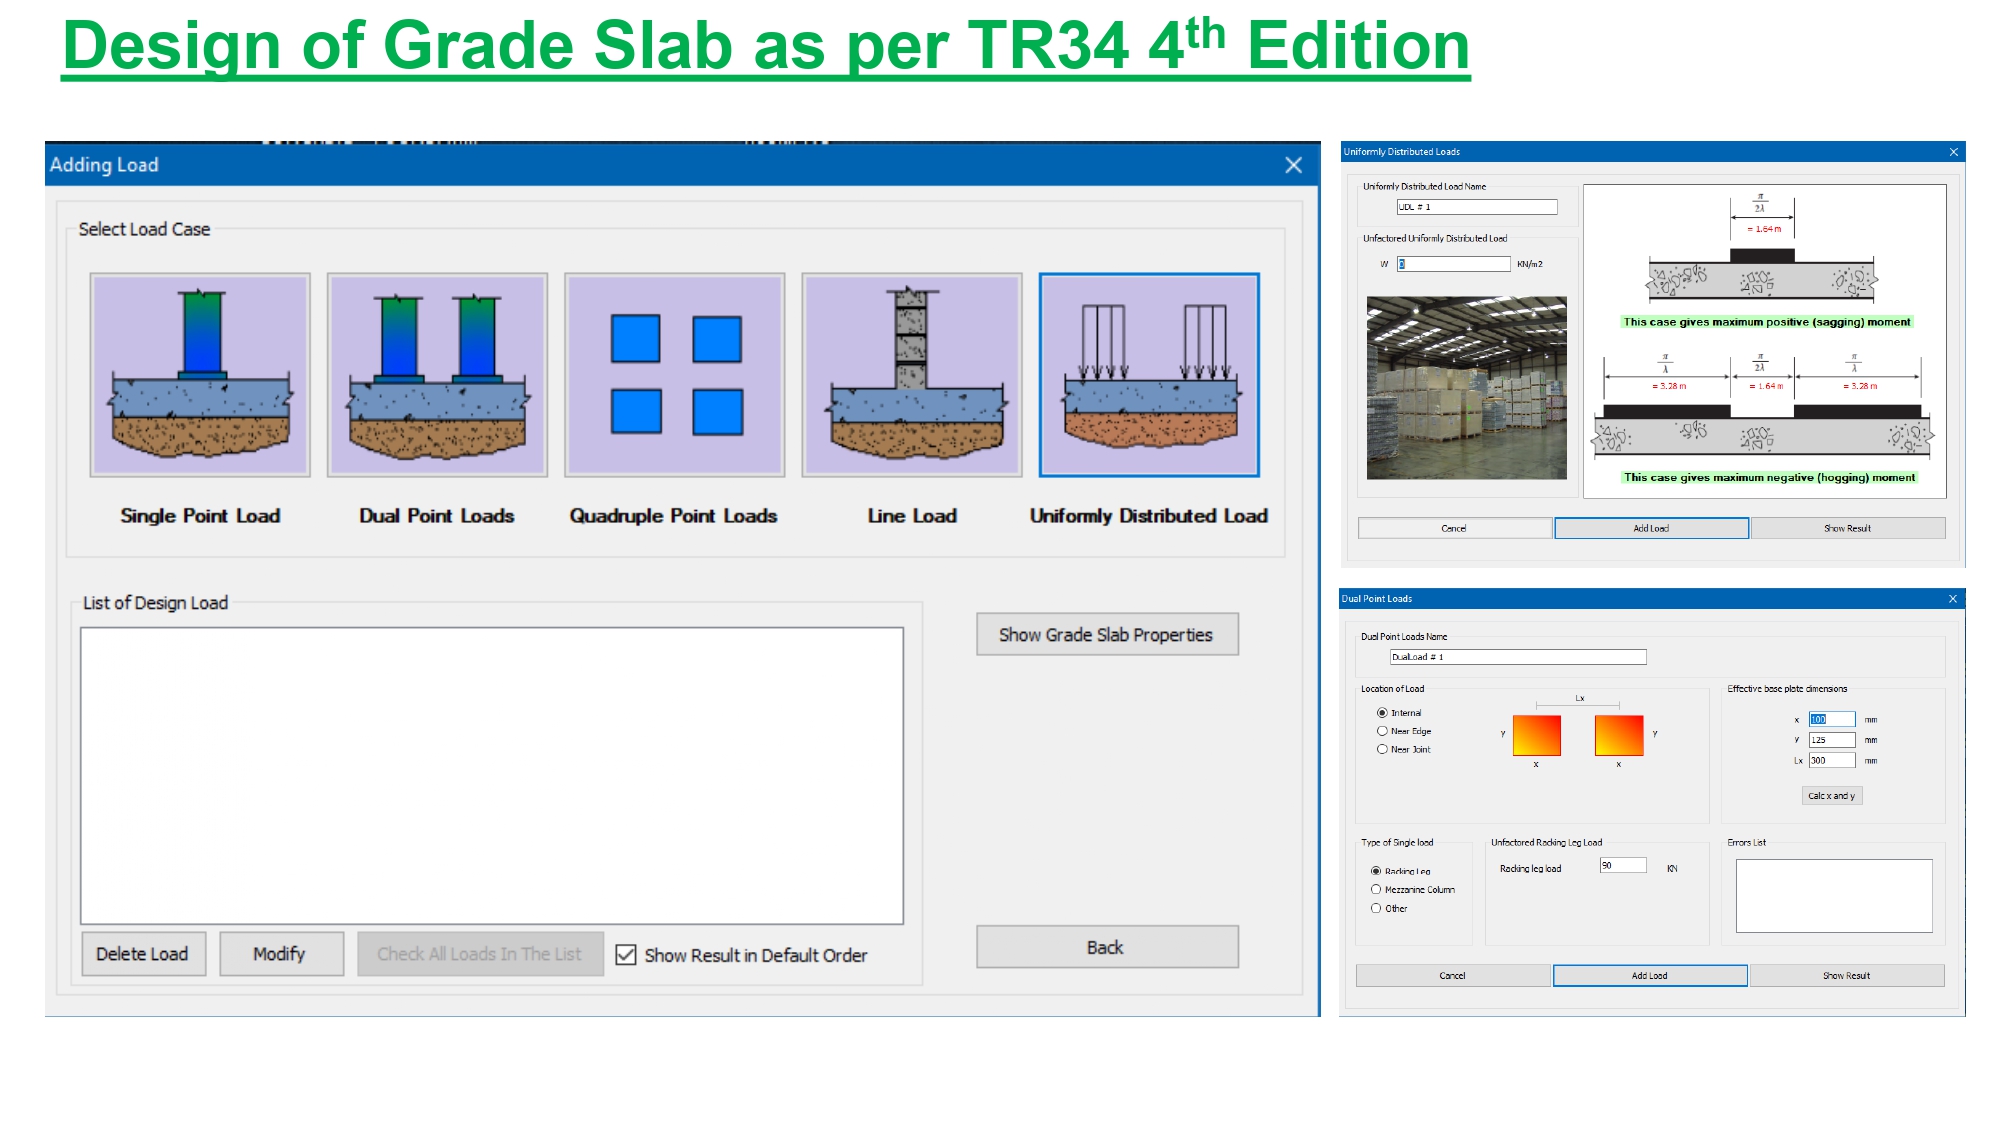2000x1125 pixels.
Task: Click the Back button
Action: (1107, 947)
